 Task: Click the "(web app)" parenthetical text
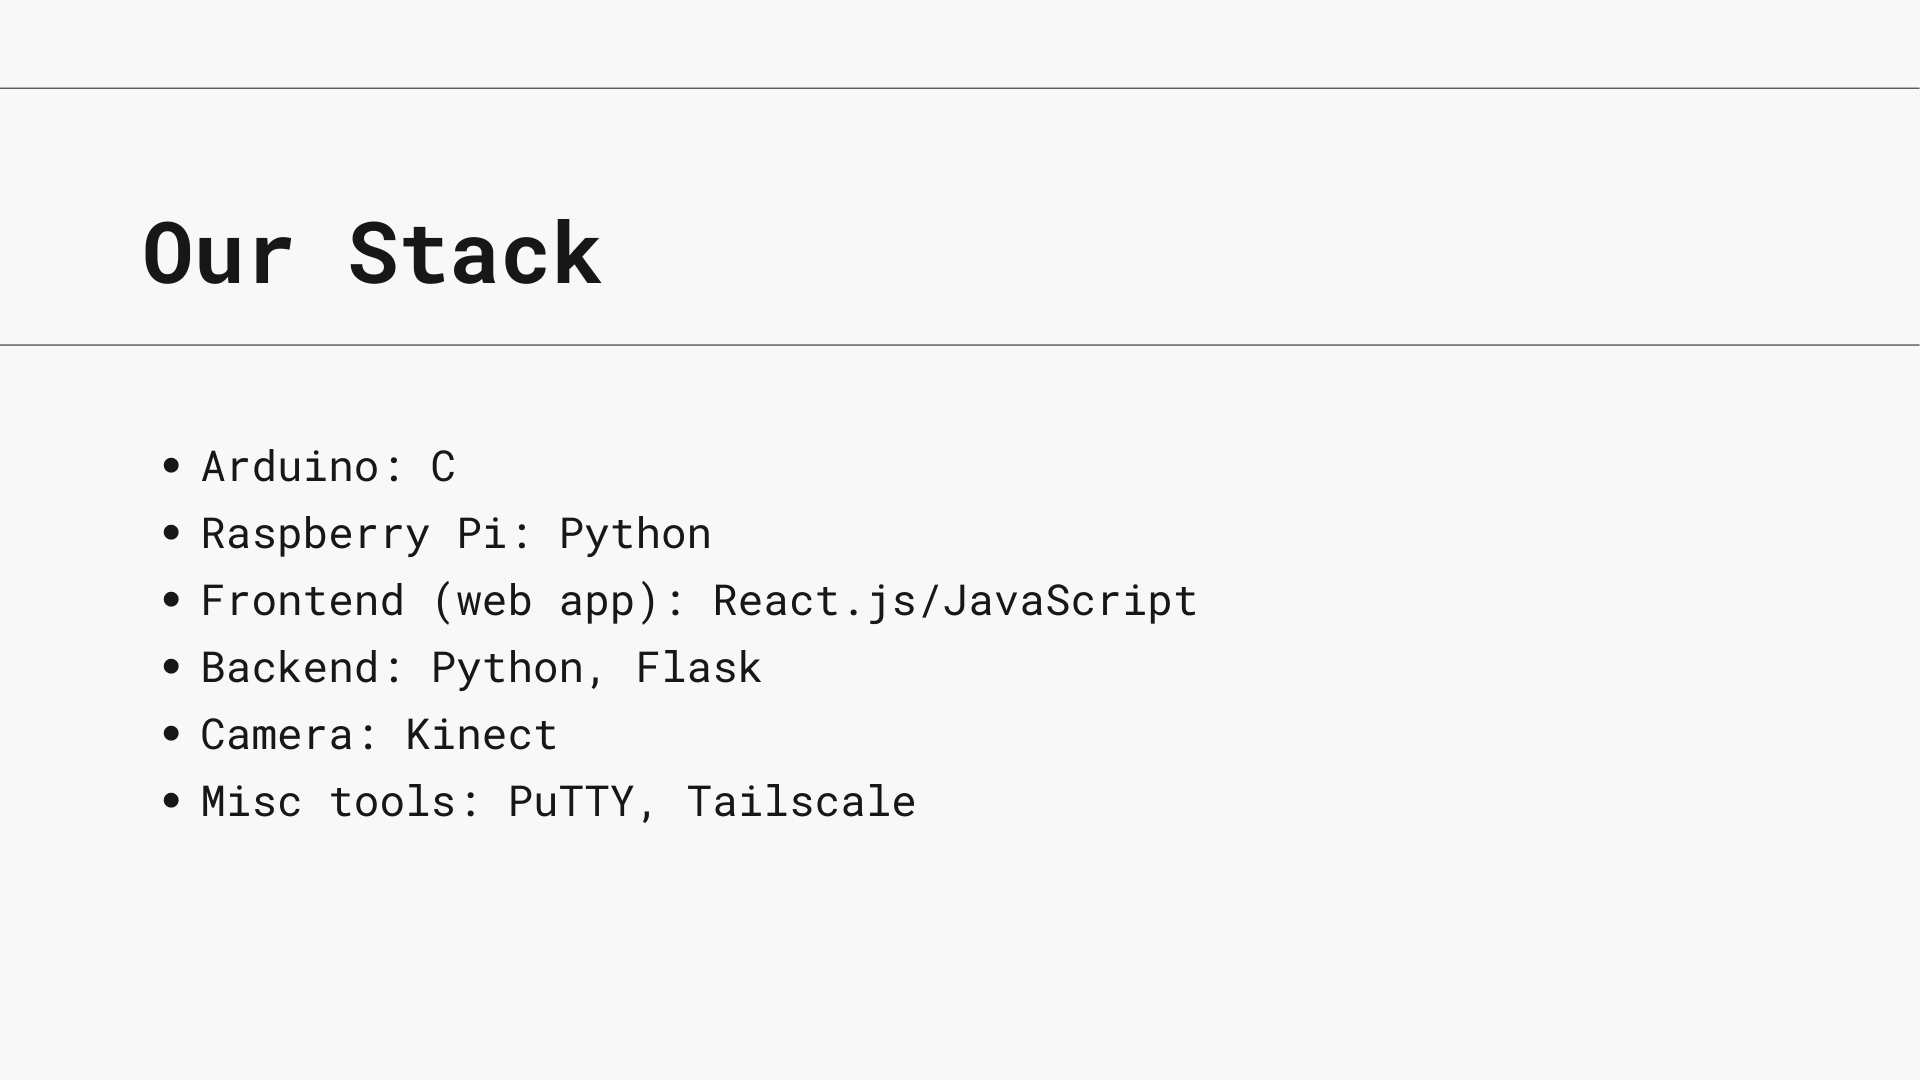pyautogui.click(x=545, y=601)
